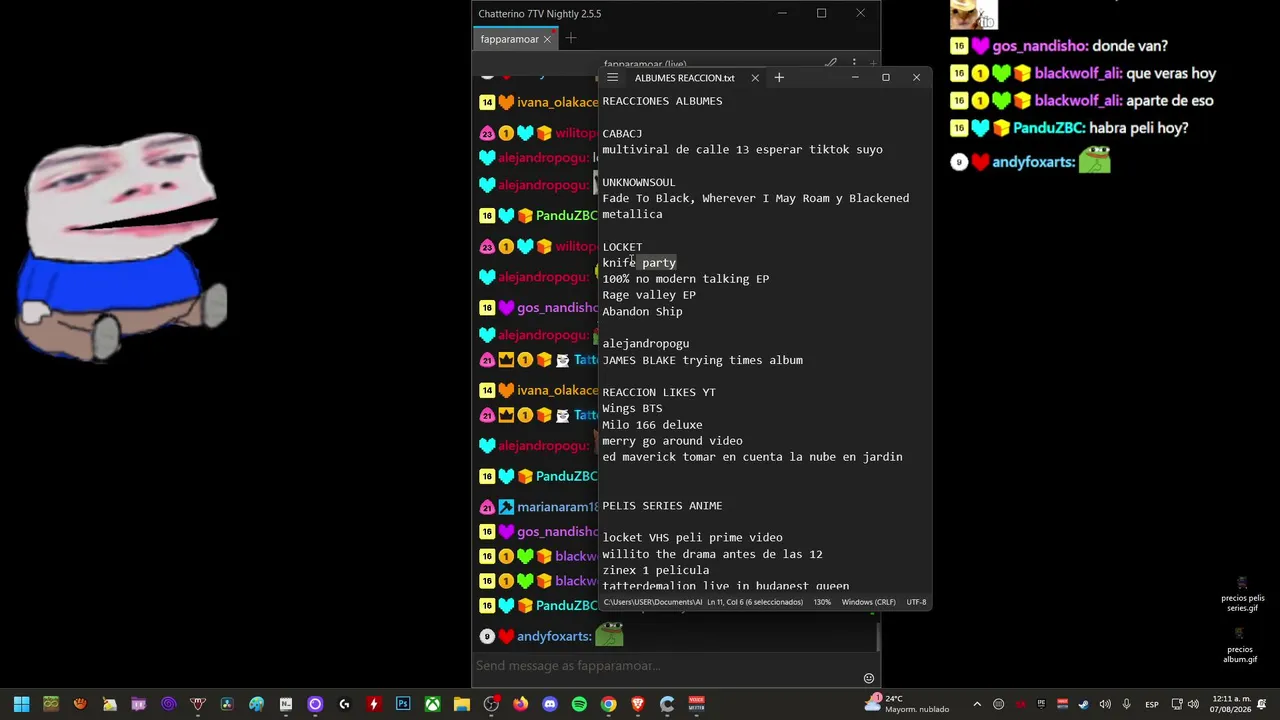Click the Ln 11, Col 6 position indicator

[755, 602]
